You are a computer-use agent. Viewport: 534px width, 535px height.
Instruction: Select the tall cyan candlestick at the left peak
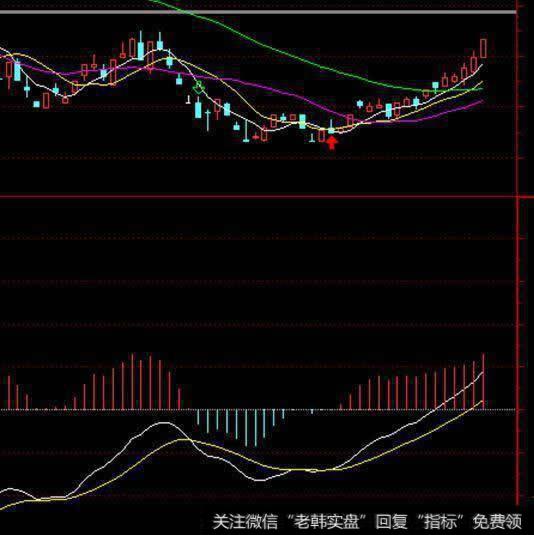tap(140, 47)
